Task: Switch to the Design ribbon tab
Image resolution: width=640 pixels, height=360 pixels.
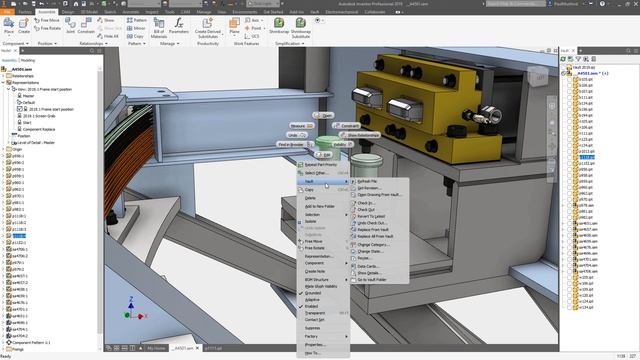Action: [x=68, y=12]
